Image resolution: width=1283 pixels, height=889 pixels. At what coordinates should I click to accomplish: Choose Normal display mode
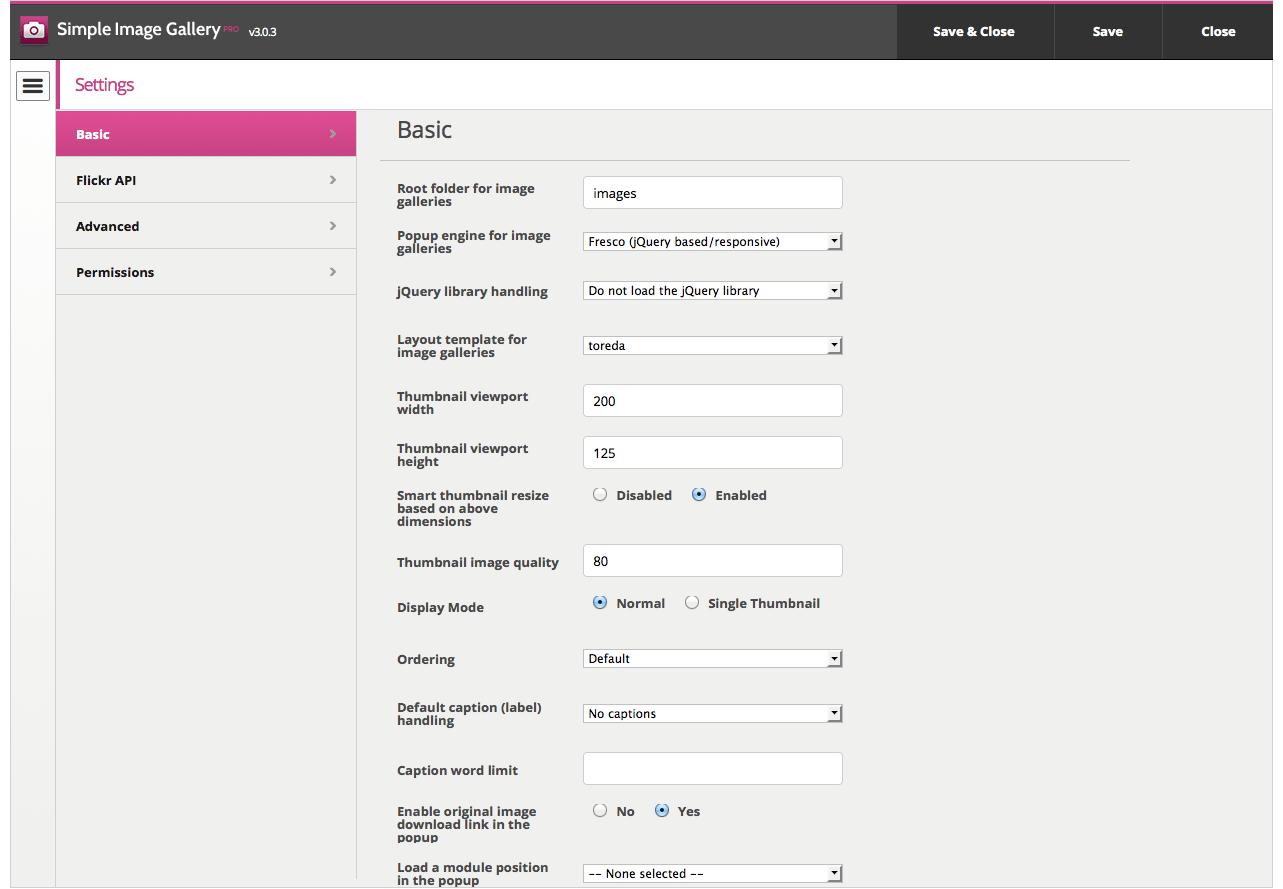(600, 602)
